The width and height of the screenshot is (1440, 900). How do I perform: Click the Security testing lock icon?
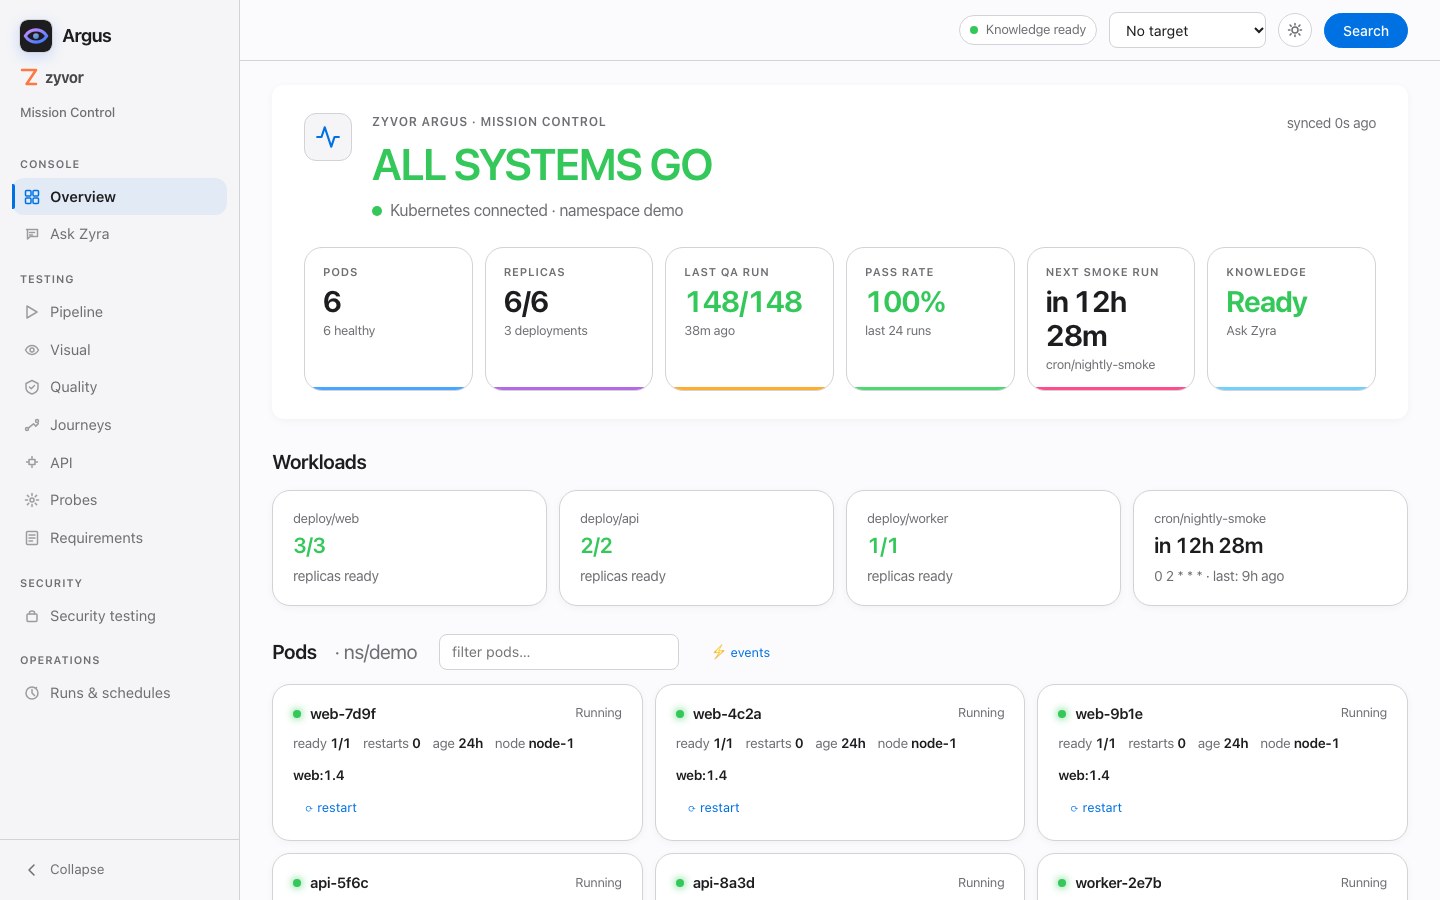32,616
